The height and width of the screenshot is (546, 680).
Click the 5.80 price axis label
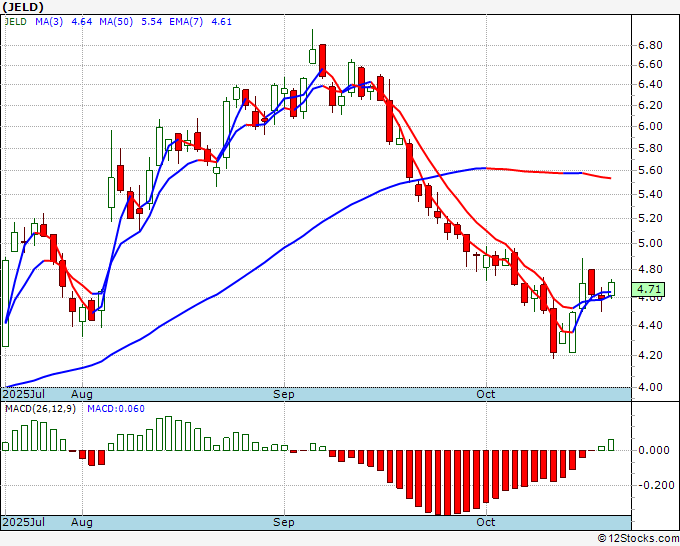(650, 148)
